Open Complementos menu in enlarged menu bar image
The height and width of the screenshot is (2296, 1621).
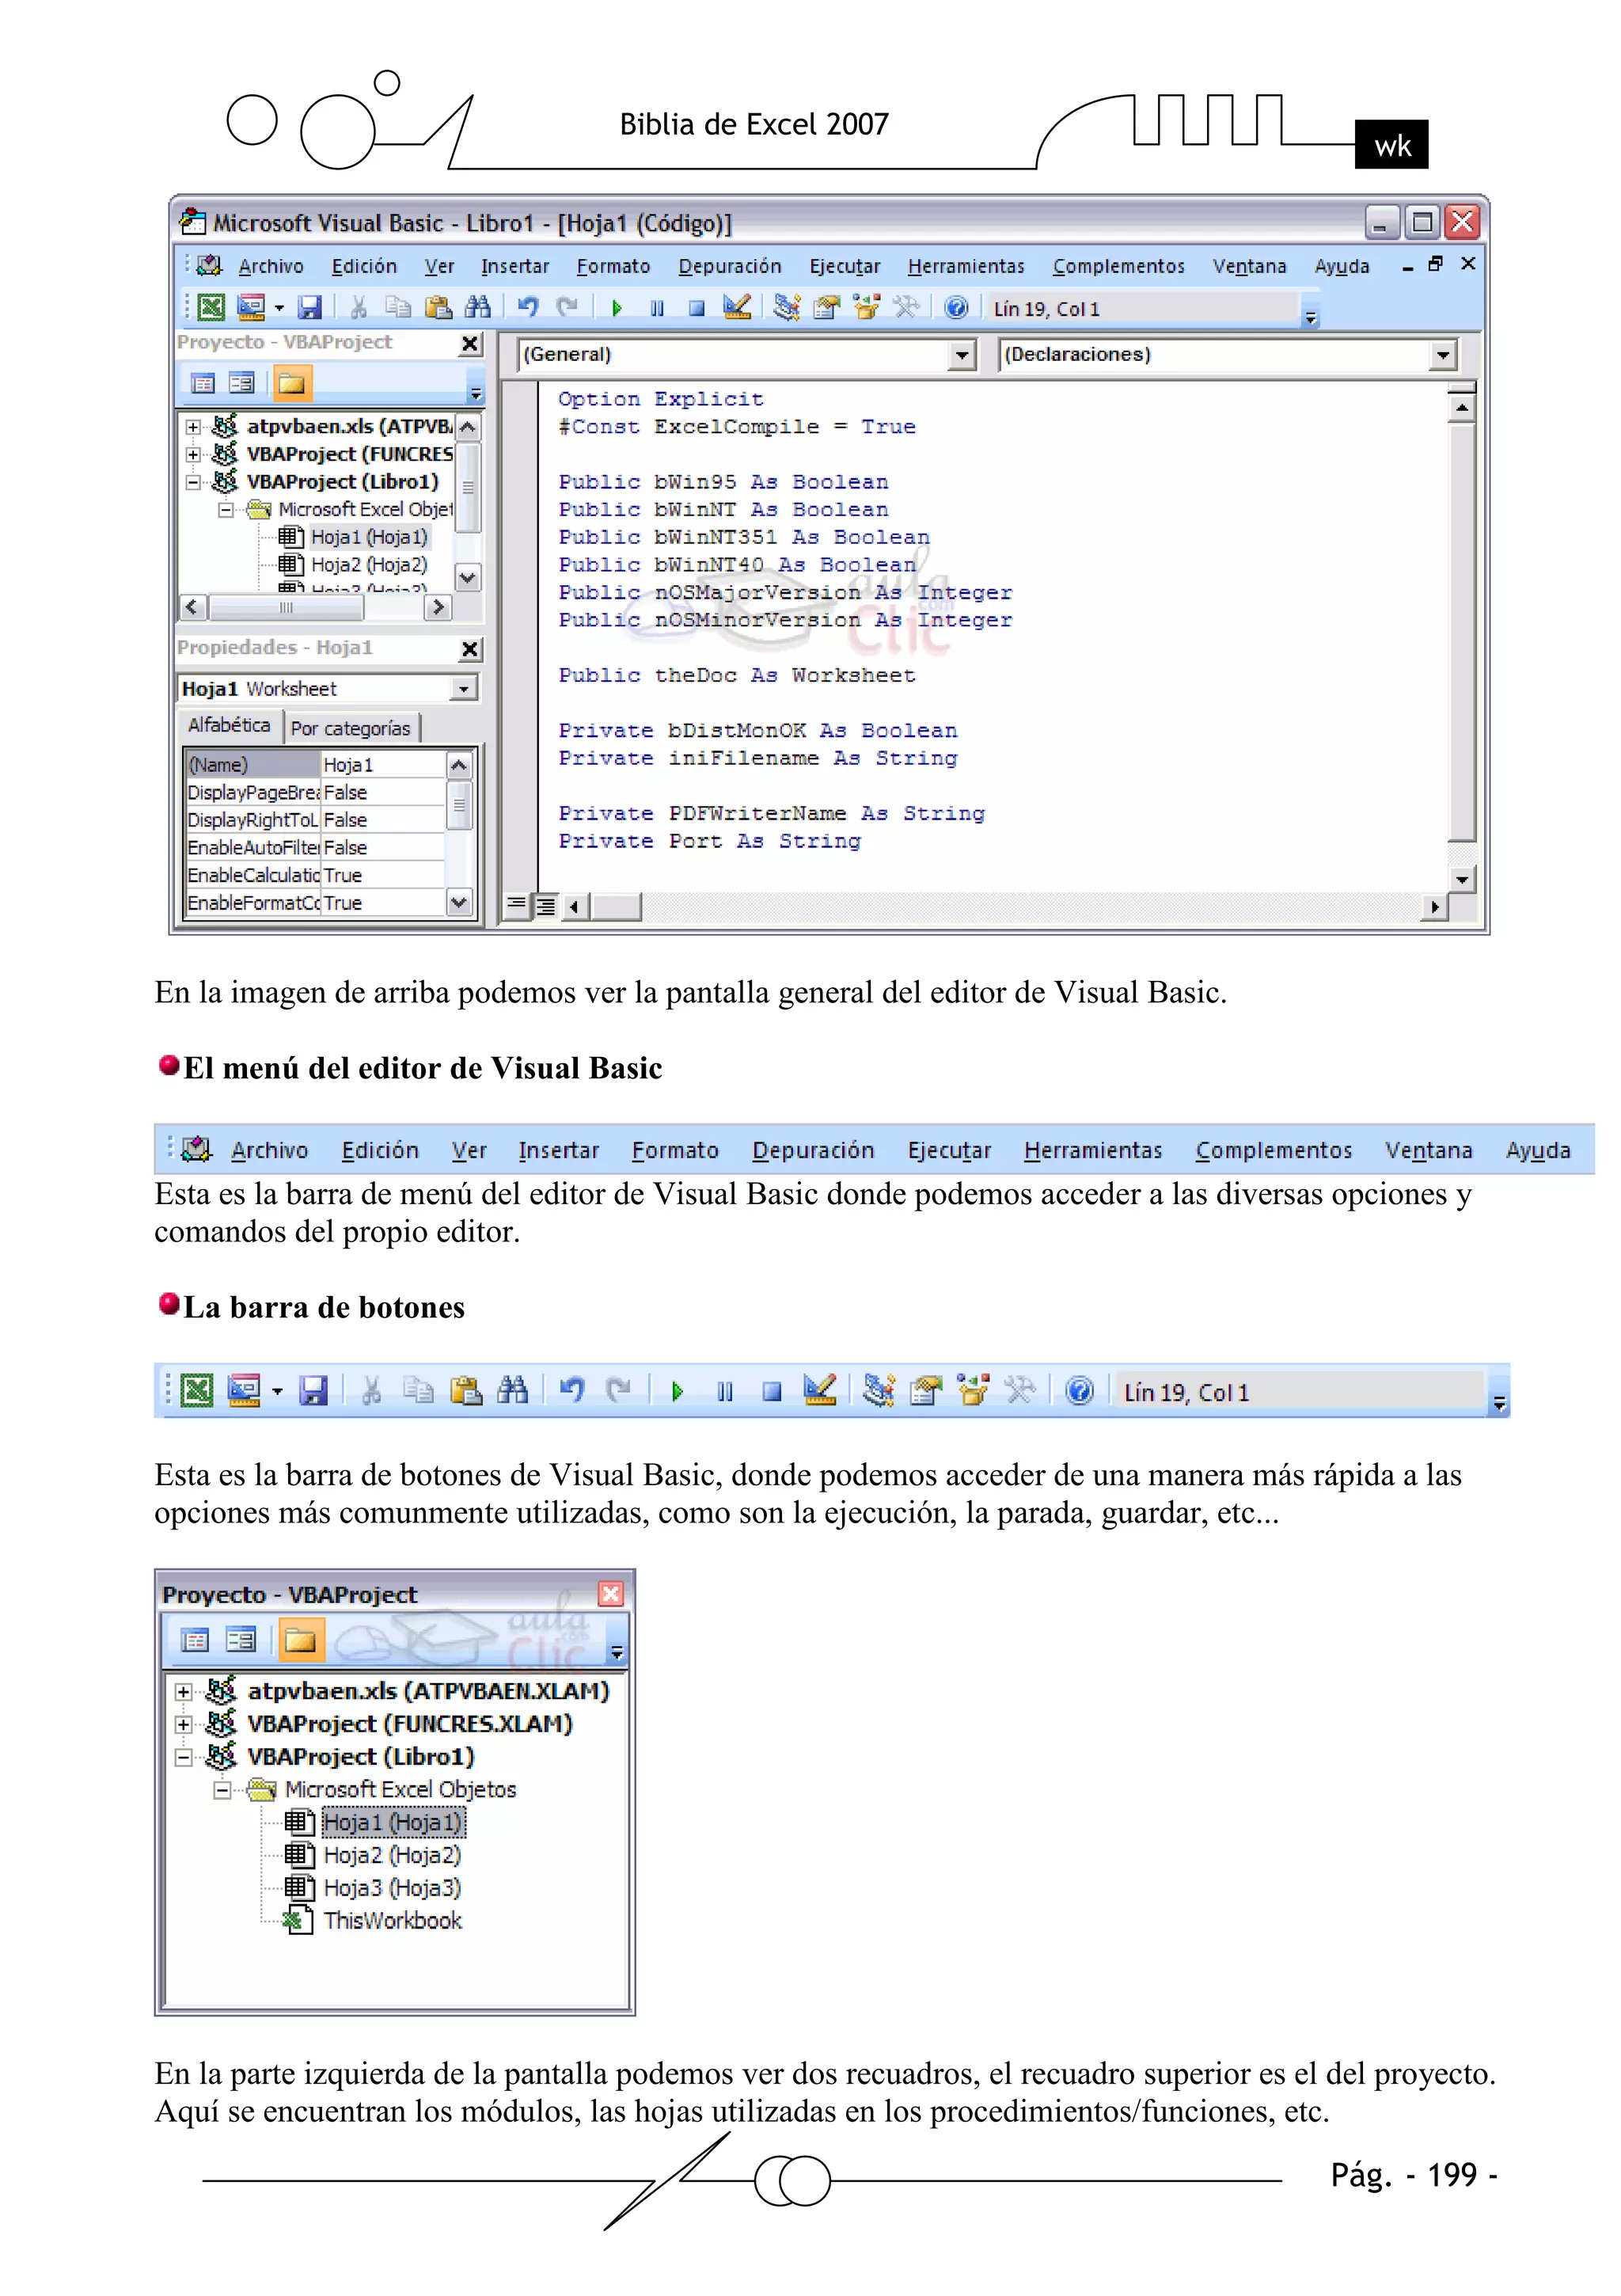coord(1273,1151)
